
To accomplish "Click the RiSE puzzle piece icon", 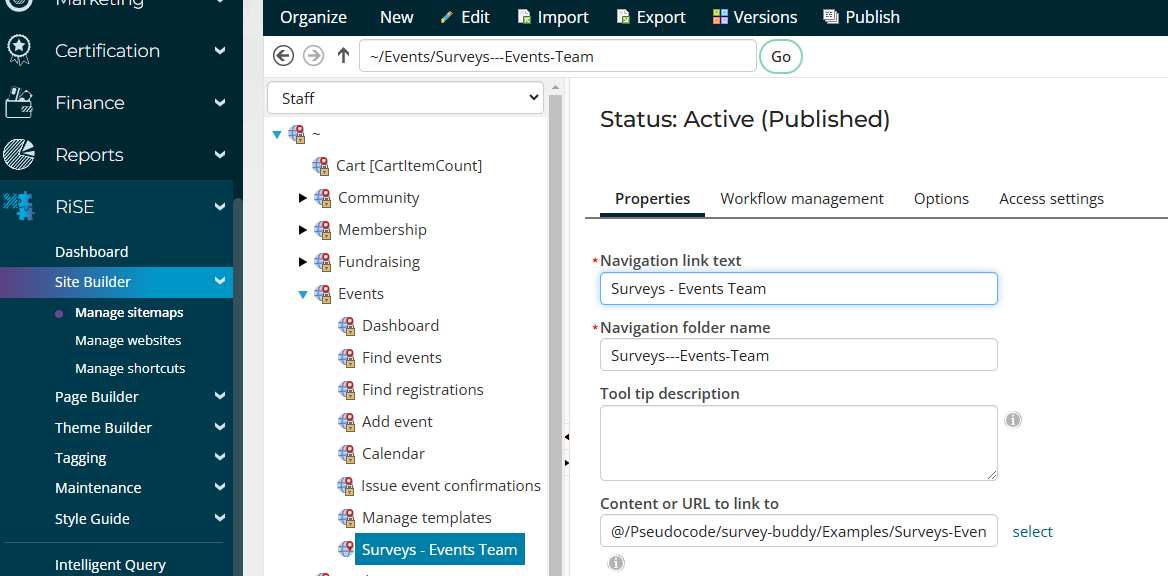I will pos(19,206).
